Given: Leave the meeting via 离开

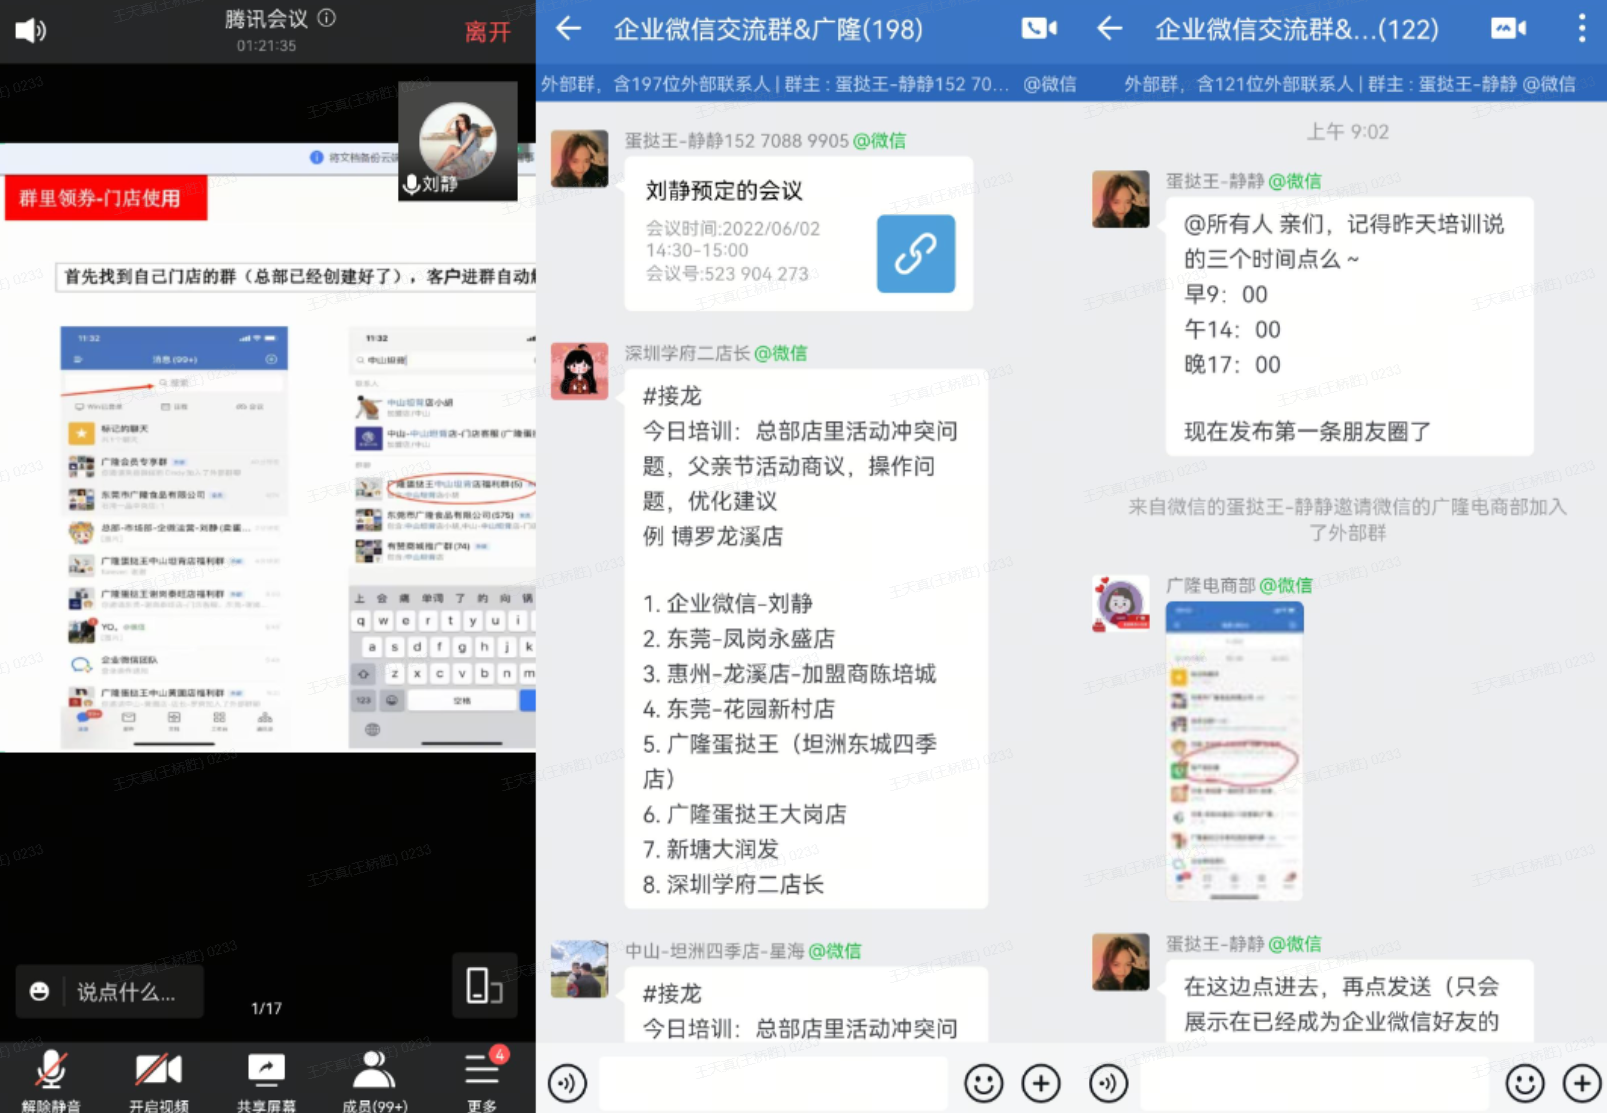Looking at the screenshot, I should pyautogui.click(x=487, y=32).
